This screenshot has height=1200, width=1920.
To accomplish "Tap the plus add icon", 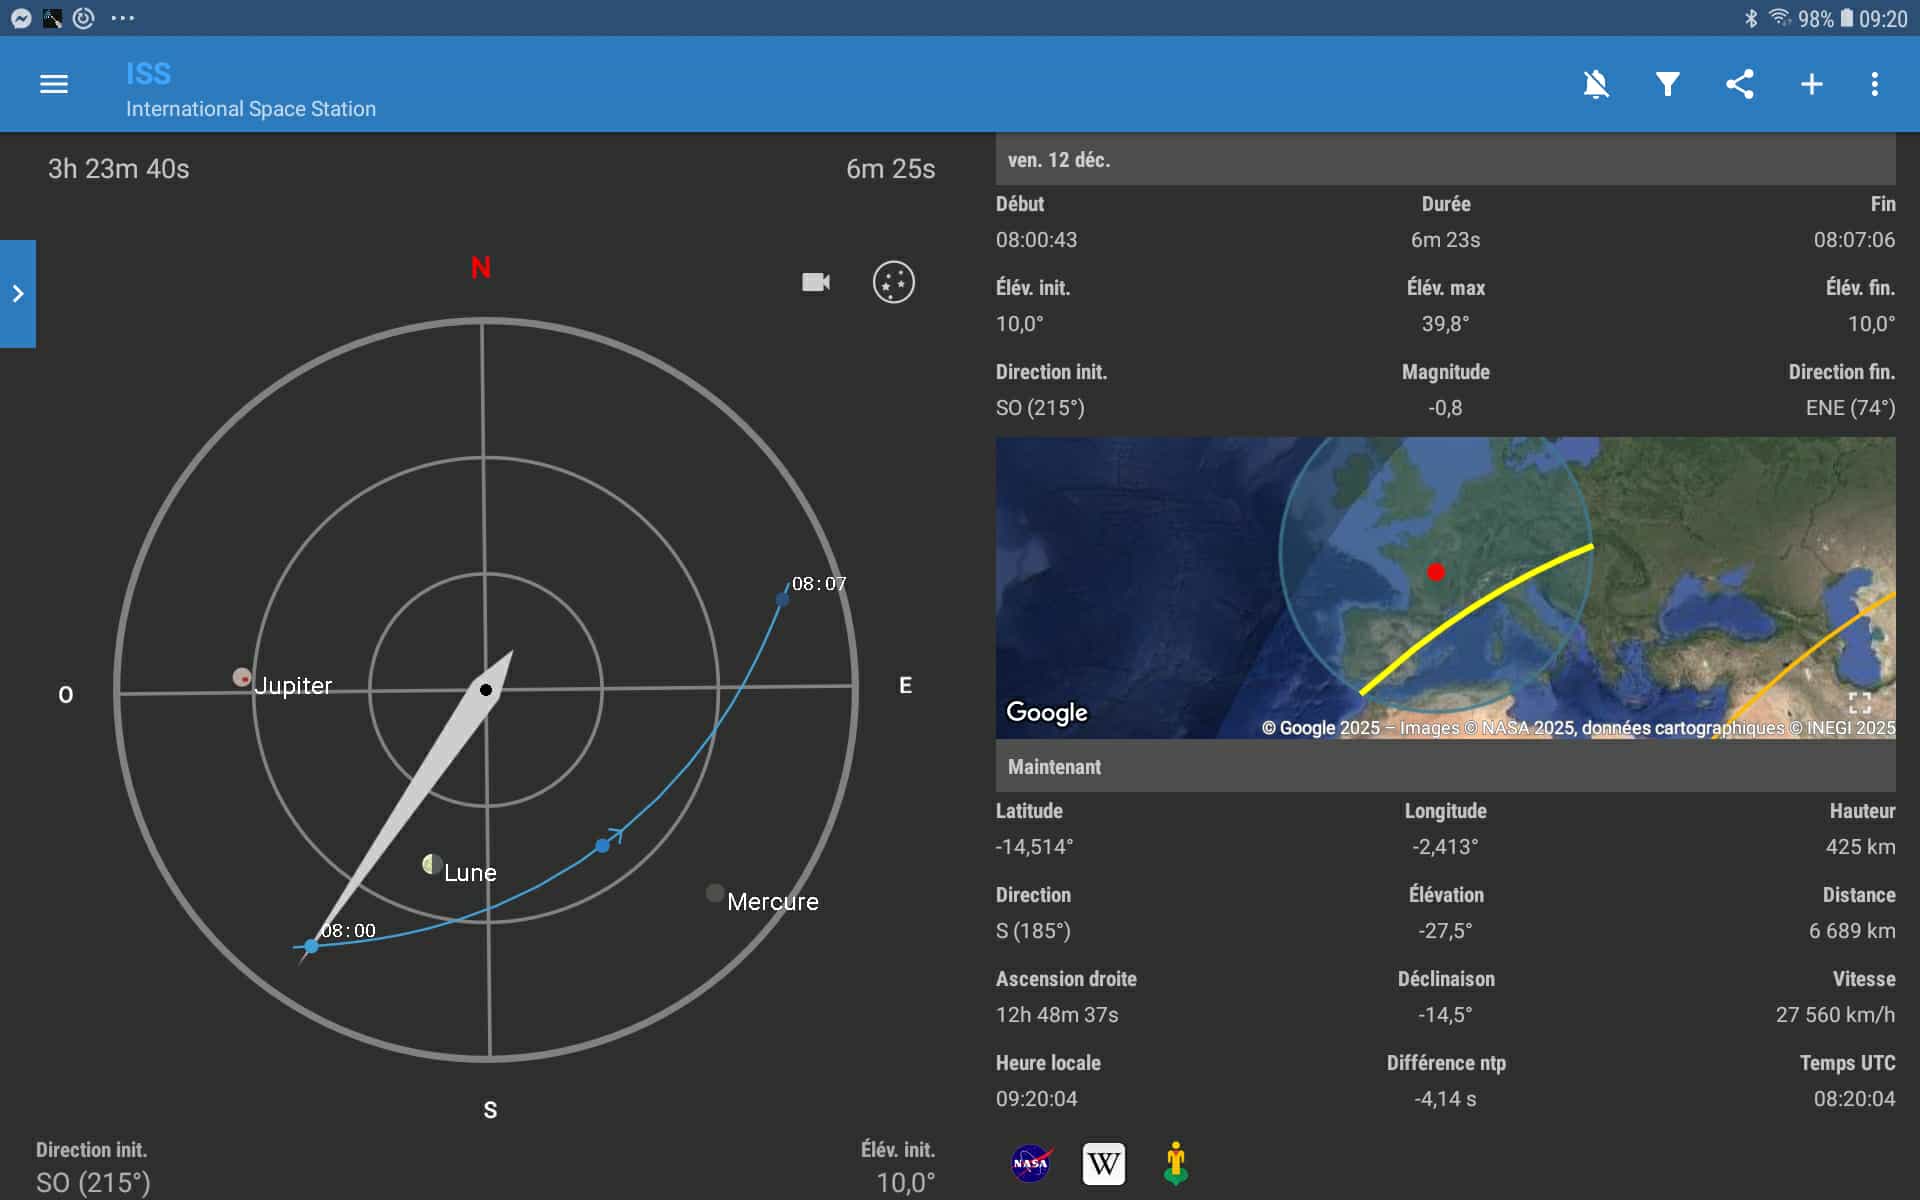I will 1811,84.
